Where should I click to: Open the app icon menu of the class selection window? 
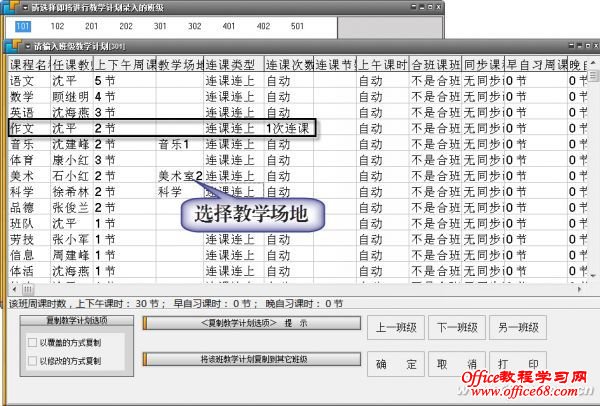point(11,7)
